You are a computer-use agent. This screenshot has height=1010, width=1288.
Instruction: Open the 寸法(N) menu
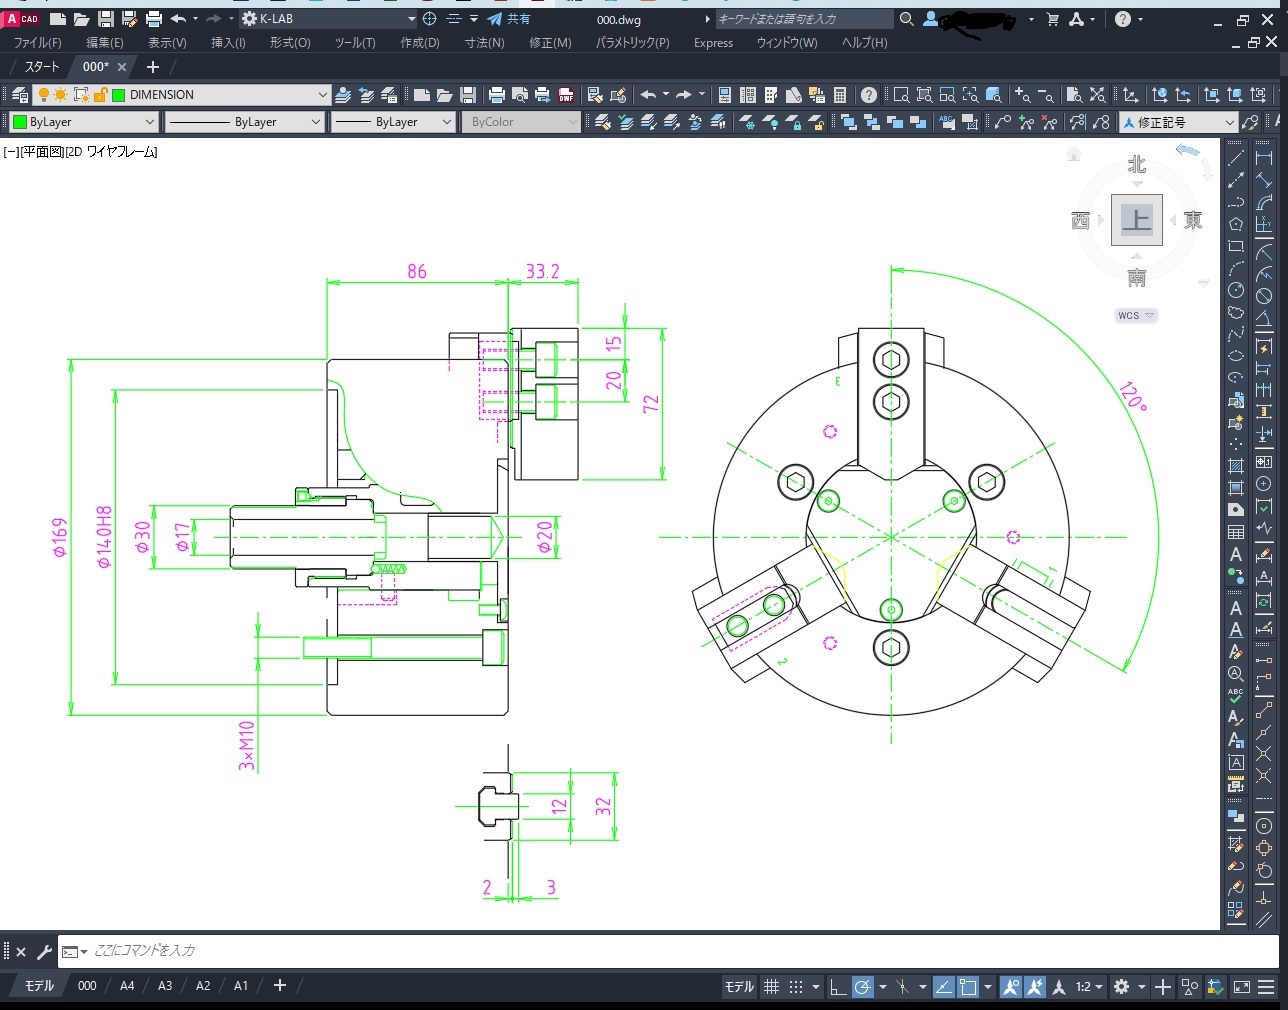click(x=484, y=43)
